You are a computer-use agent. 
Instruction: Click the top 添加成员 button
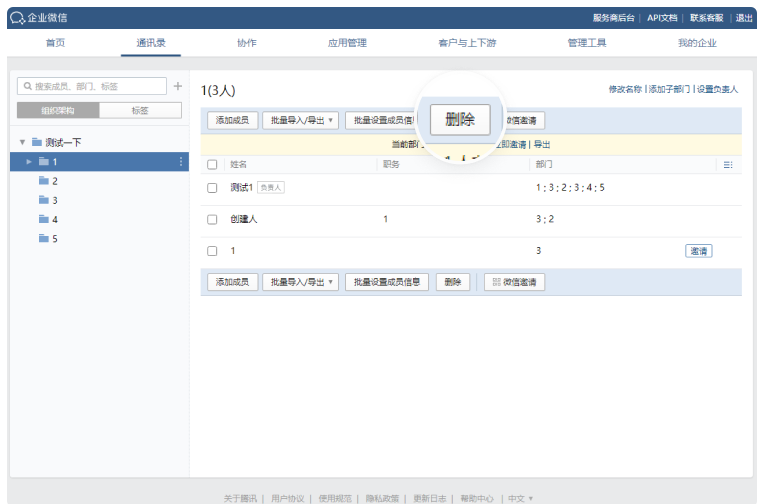[x=231, y=120]
